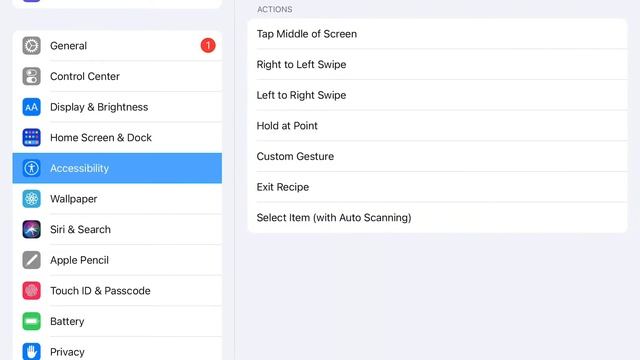Open the Apple Pencil icon
Screen dimensions: 640x360
tap(31, 260)
